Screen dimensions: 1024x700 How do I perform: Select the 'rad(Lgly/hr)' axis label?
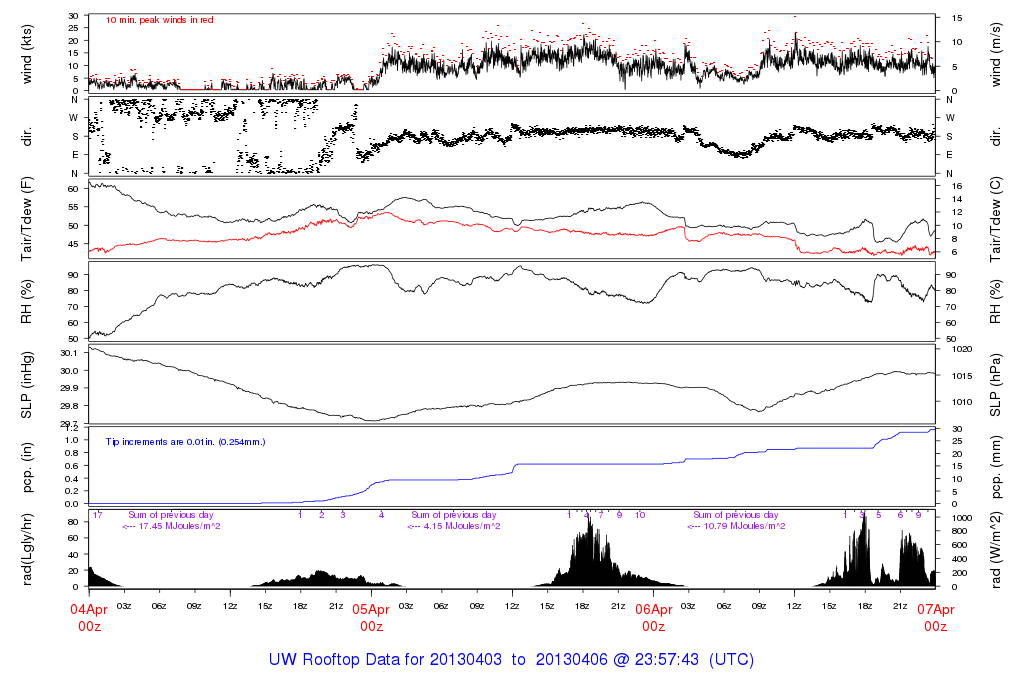point(27,550)
